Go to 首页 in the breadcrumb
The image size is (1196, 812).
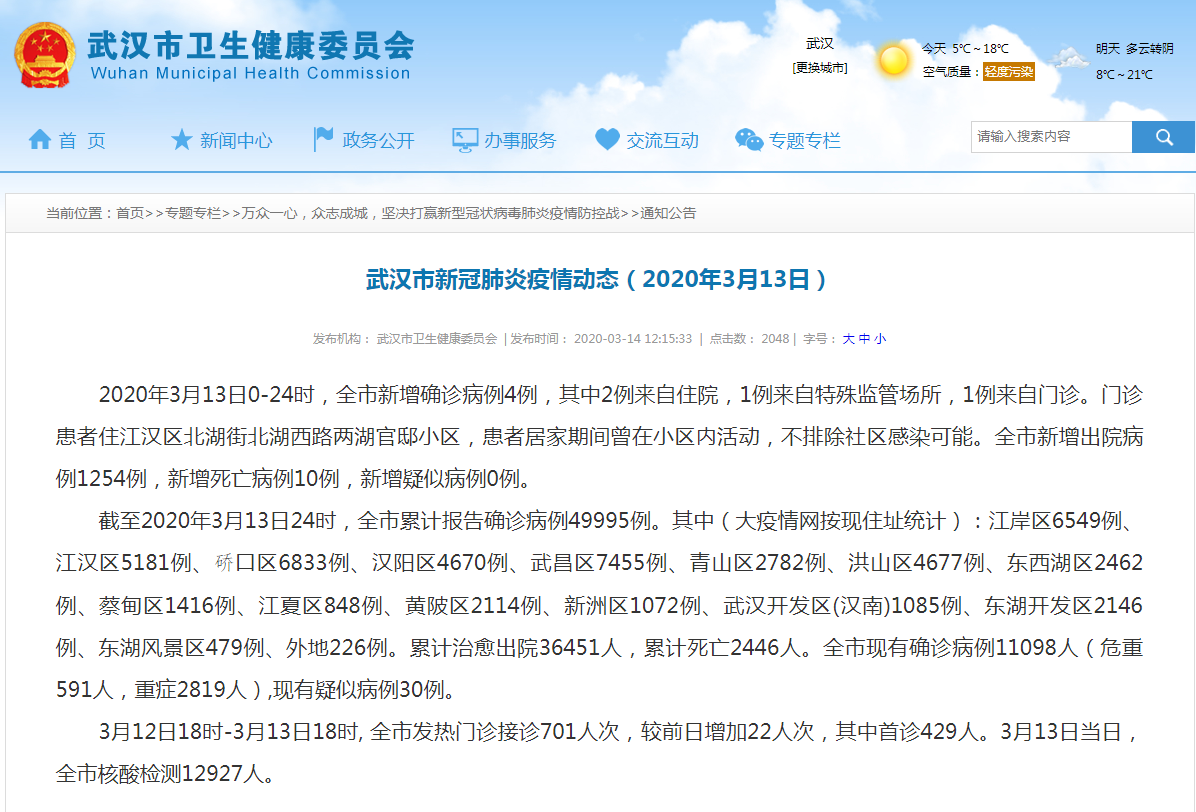tap(130, 213)
